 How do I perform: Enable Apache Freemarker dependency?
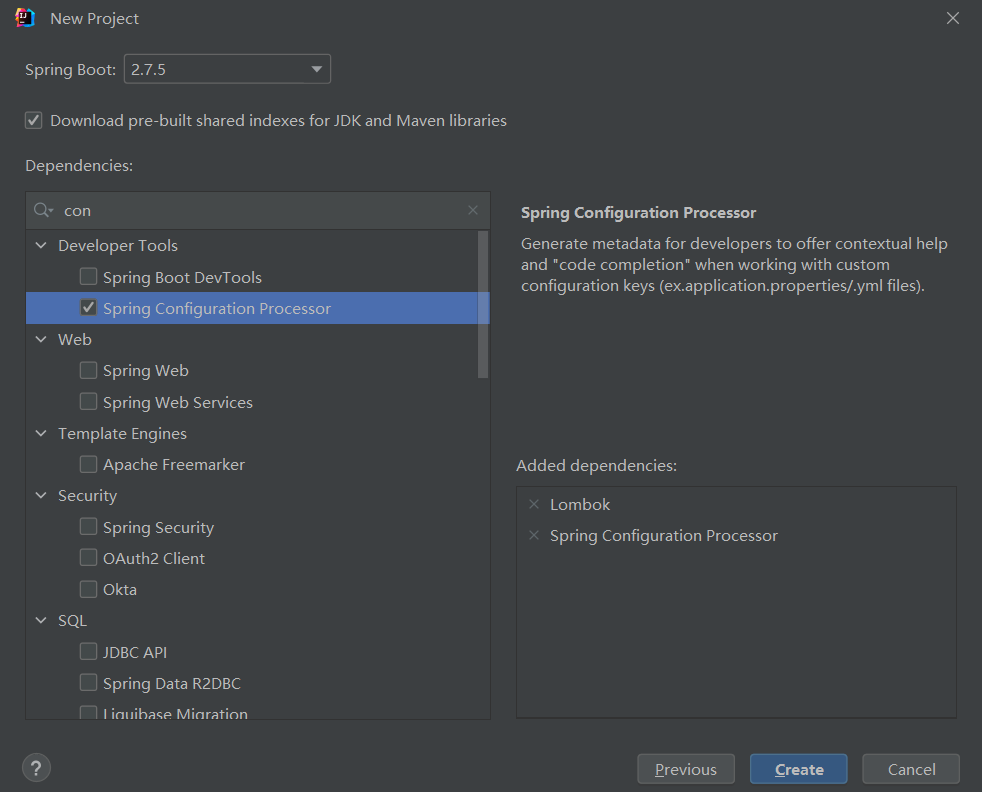point(88,464)
